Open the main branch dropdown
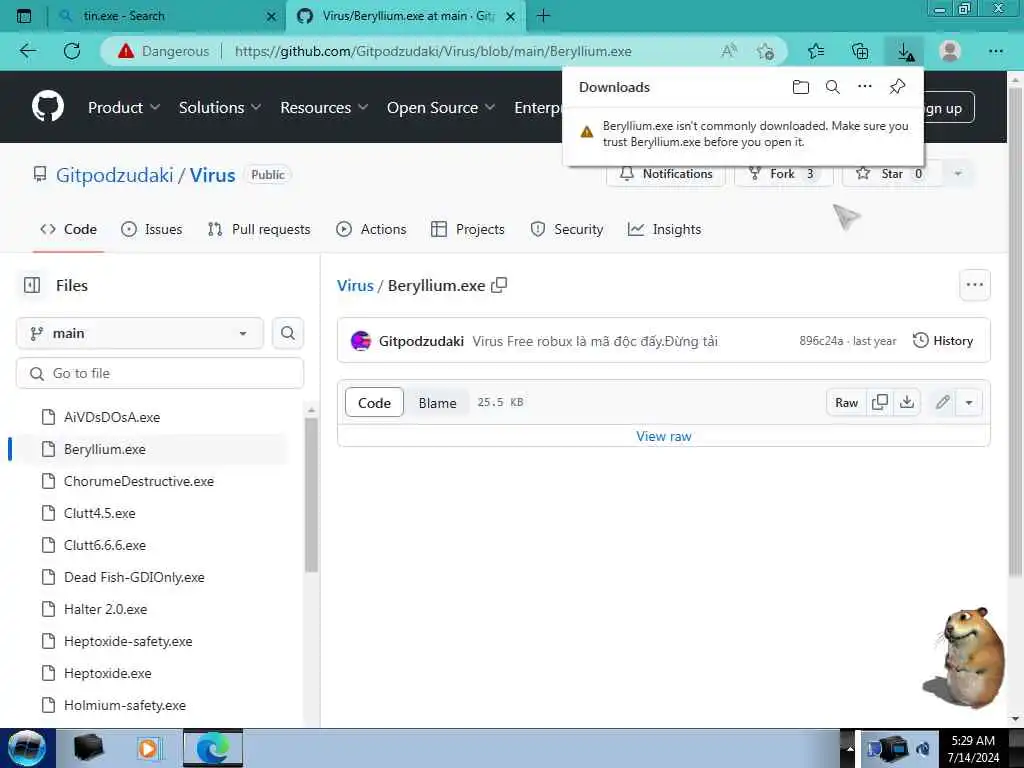 (x=140, y=333)
